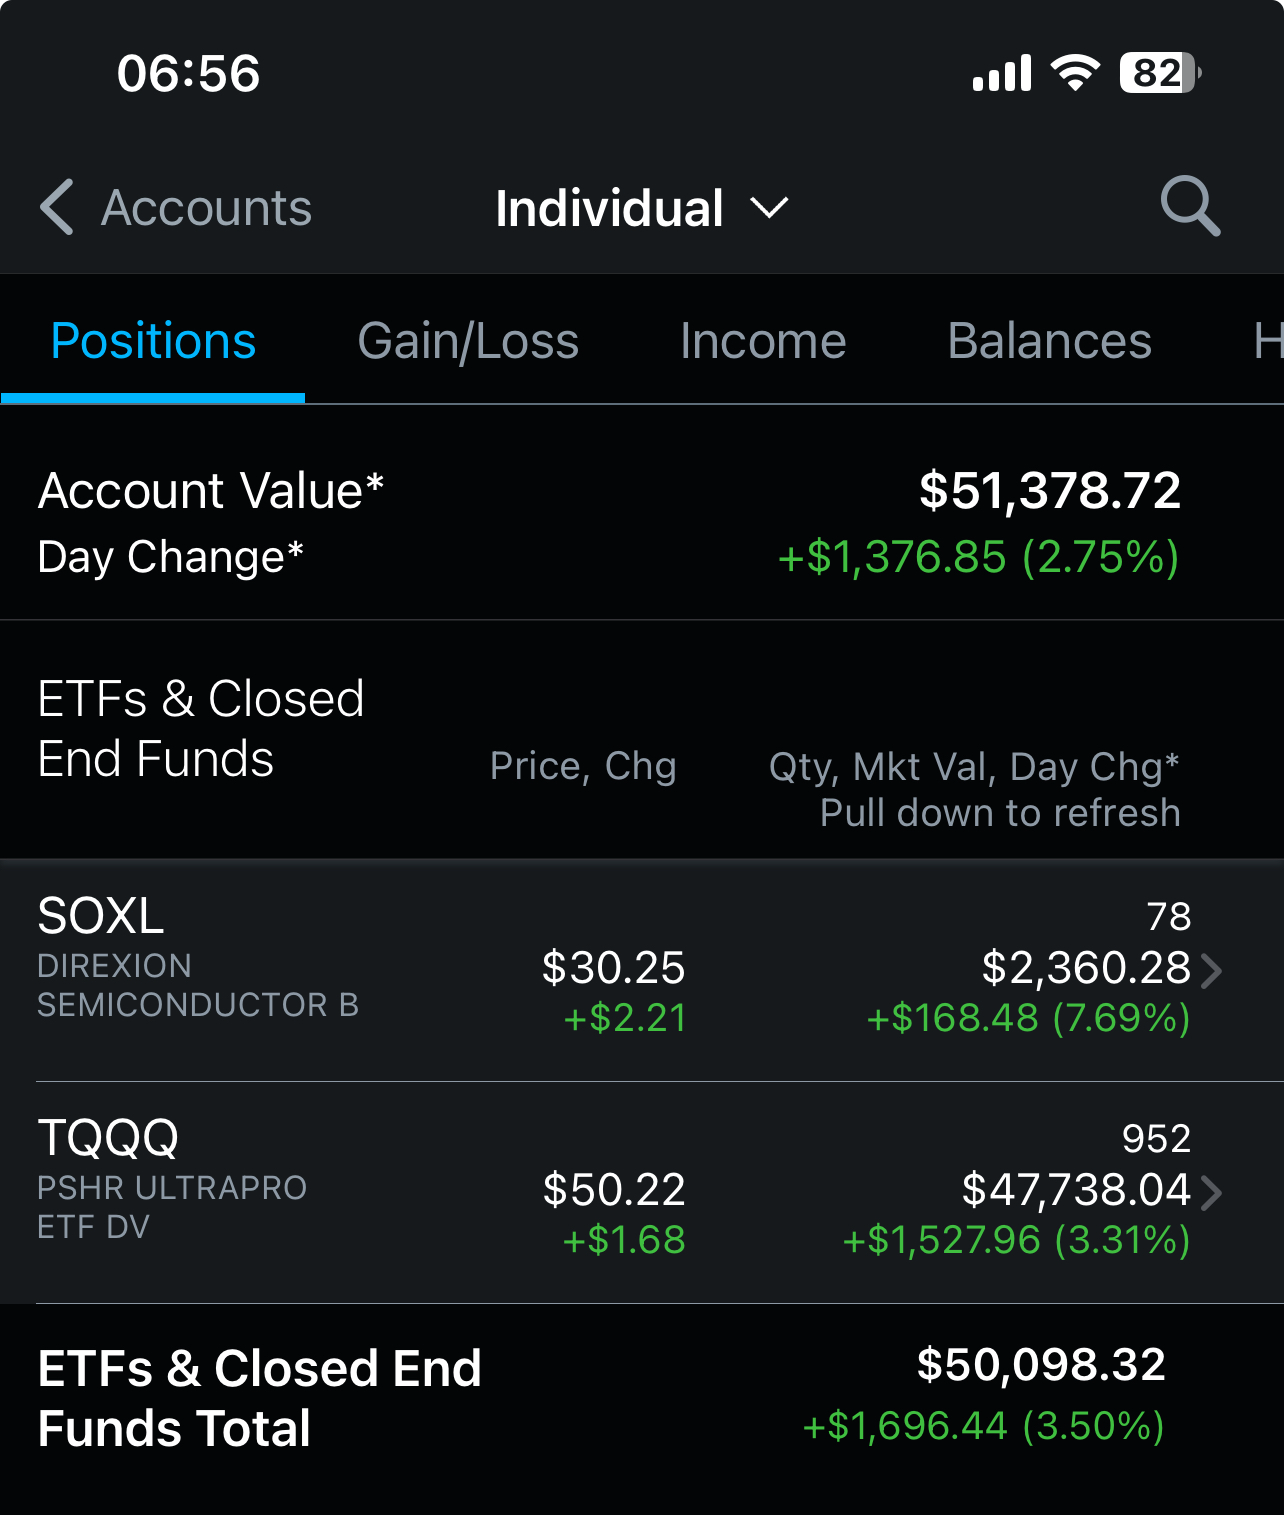Tap the cellular signal bars icon
This screenshot has height=1515, width=1284.
tap(1002, 74)
